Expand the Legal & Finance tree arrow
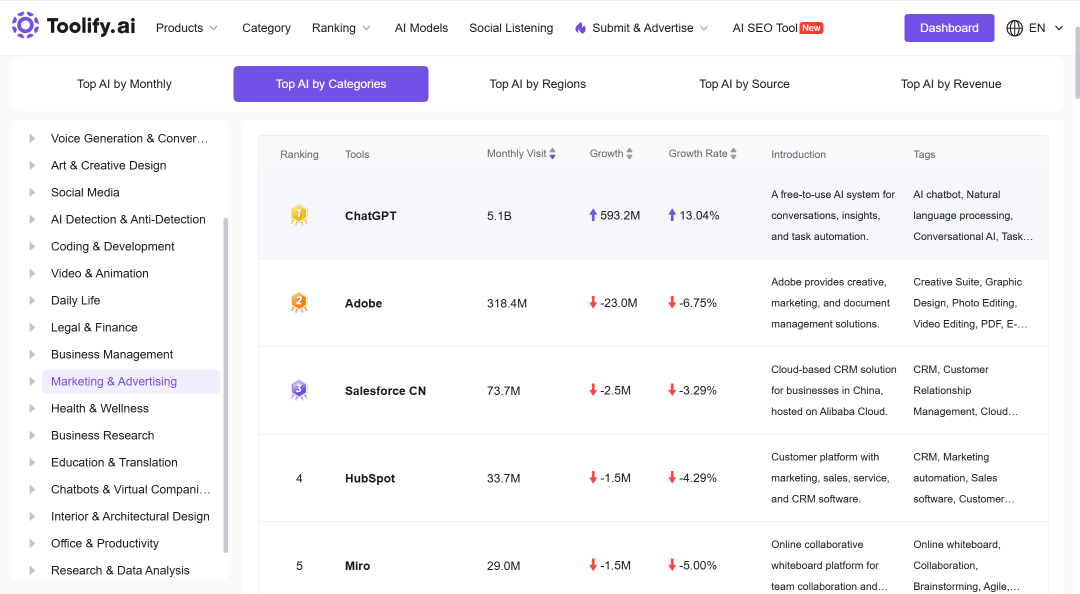 click(x=32, y=327)
